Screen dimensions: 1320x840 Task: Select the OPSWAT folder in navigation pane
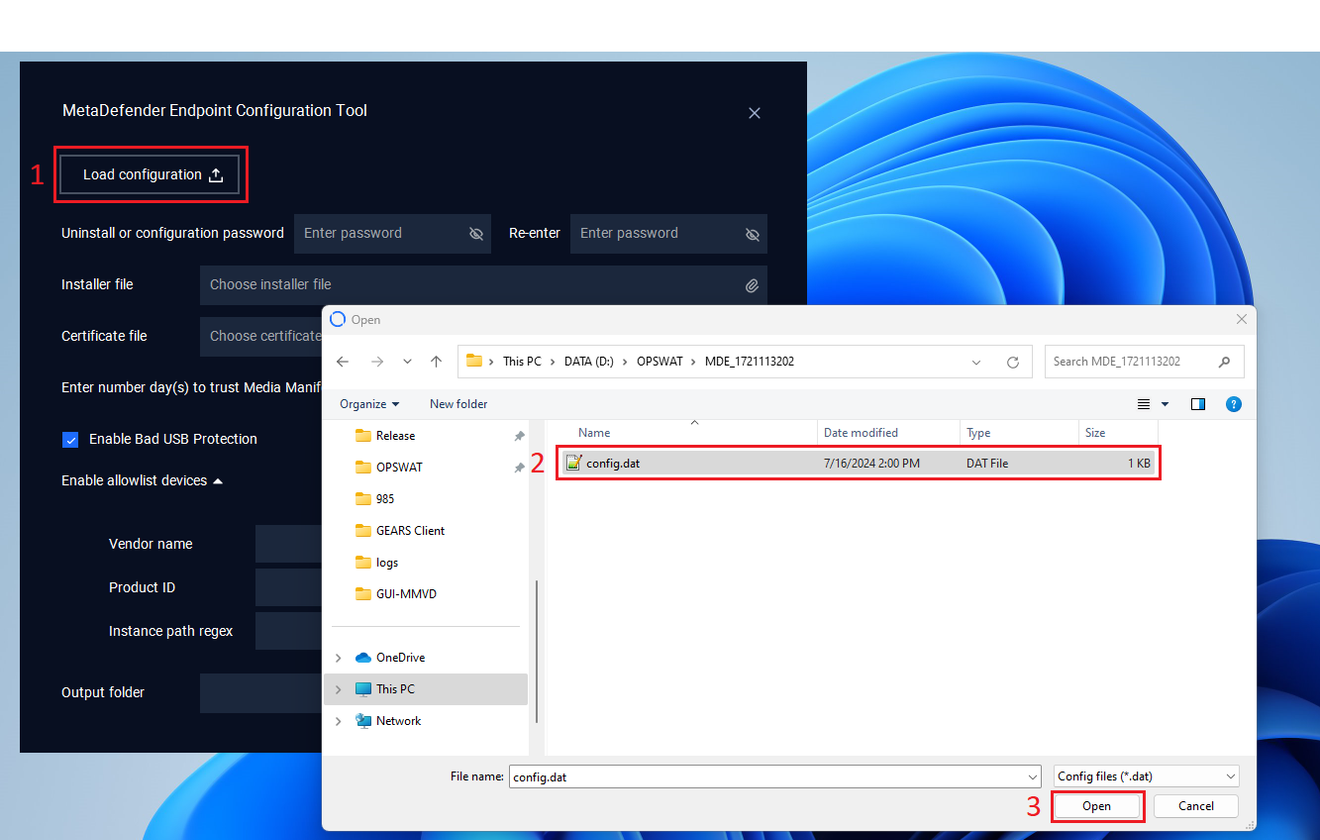399,467
